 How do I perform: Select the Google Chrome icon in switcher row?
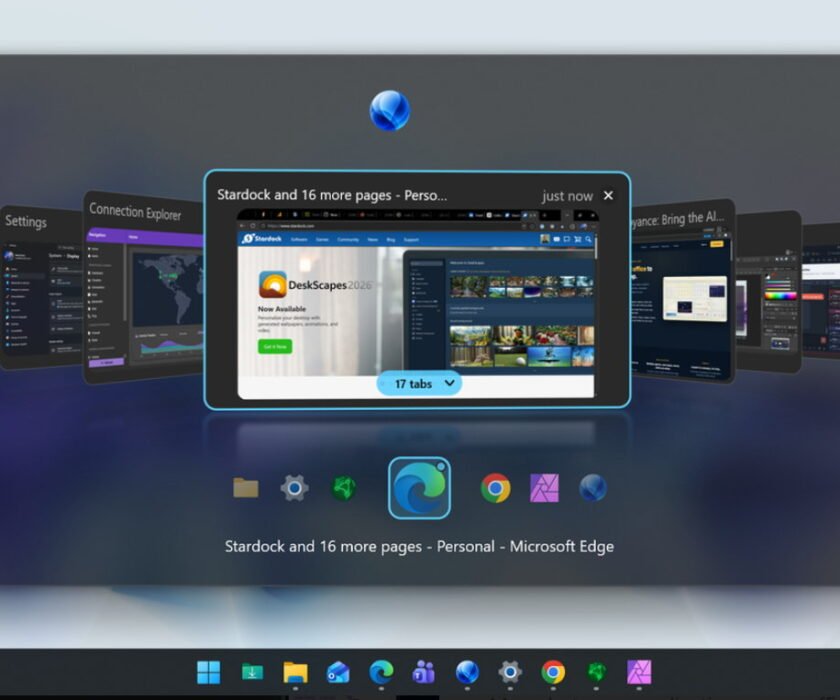pos(496,488)
